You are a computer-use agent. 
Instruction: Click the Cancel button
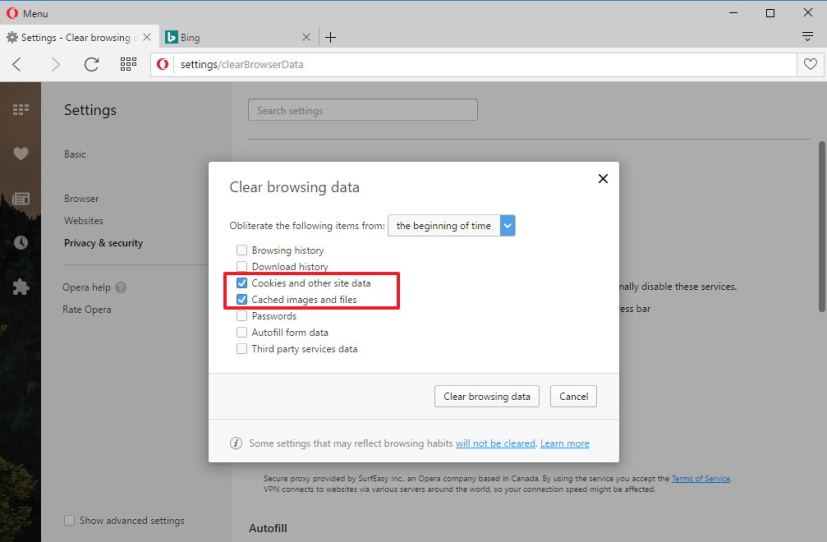coord(573,396)
